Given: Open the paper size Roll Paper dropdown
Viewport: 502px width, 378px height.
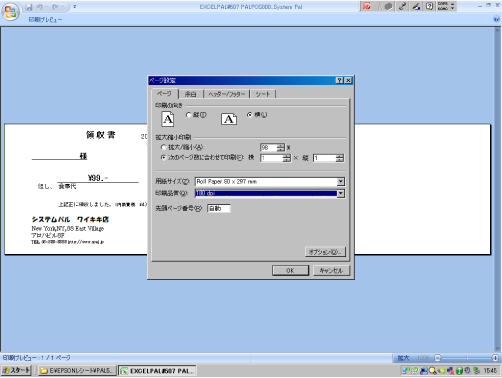Looking at the screenshot, I should click(x=341, y=182).
